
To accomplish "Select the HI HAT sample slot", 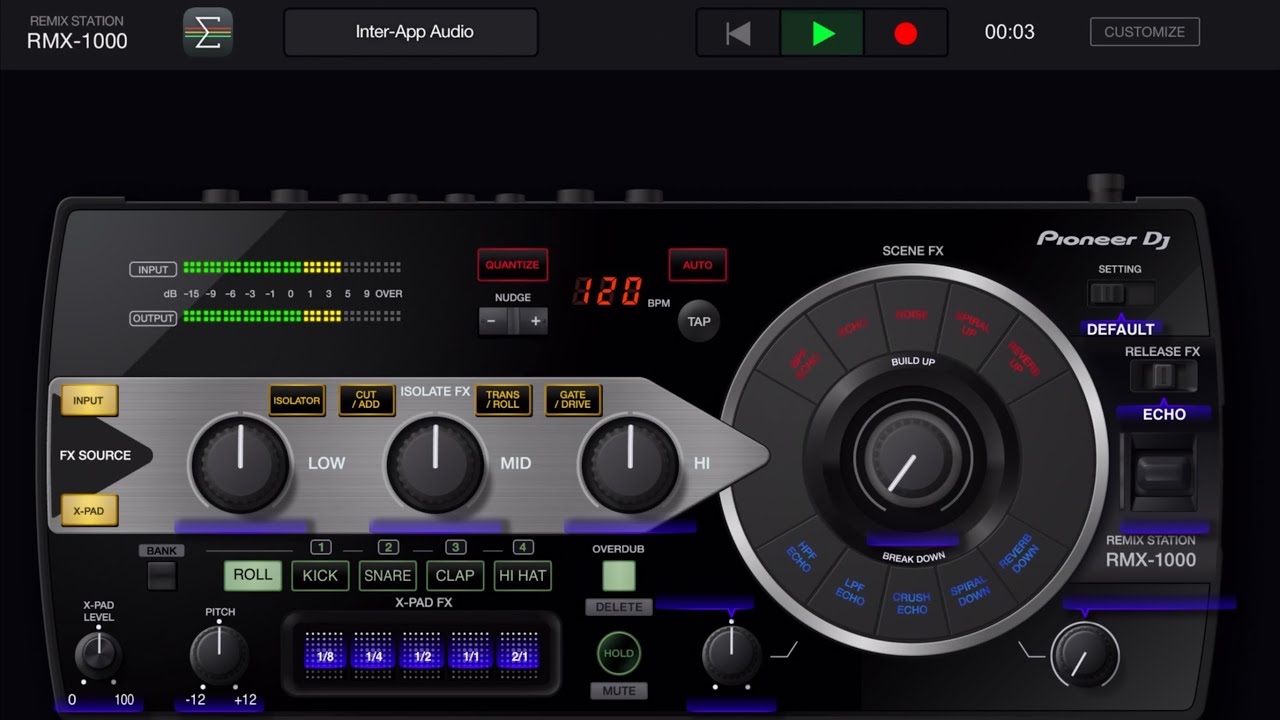I will pos(522,575).
